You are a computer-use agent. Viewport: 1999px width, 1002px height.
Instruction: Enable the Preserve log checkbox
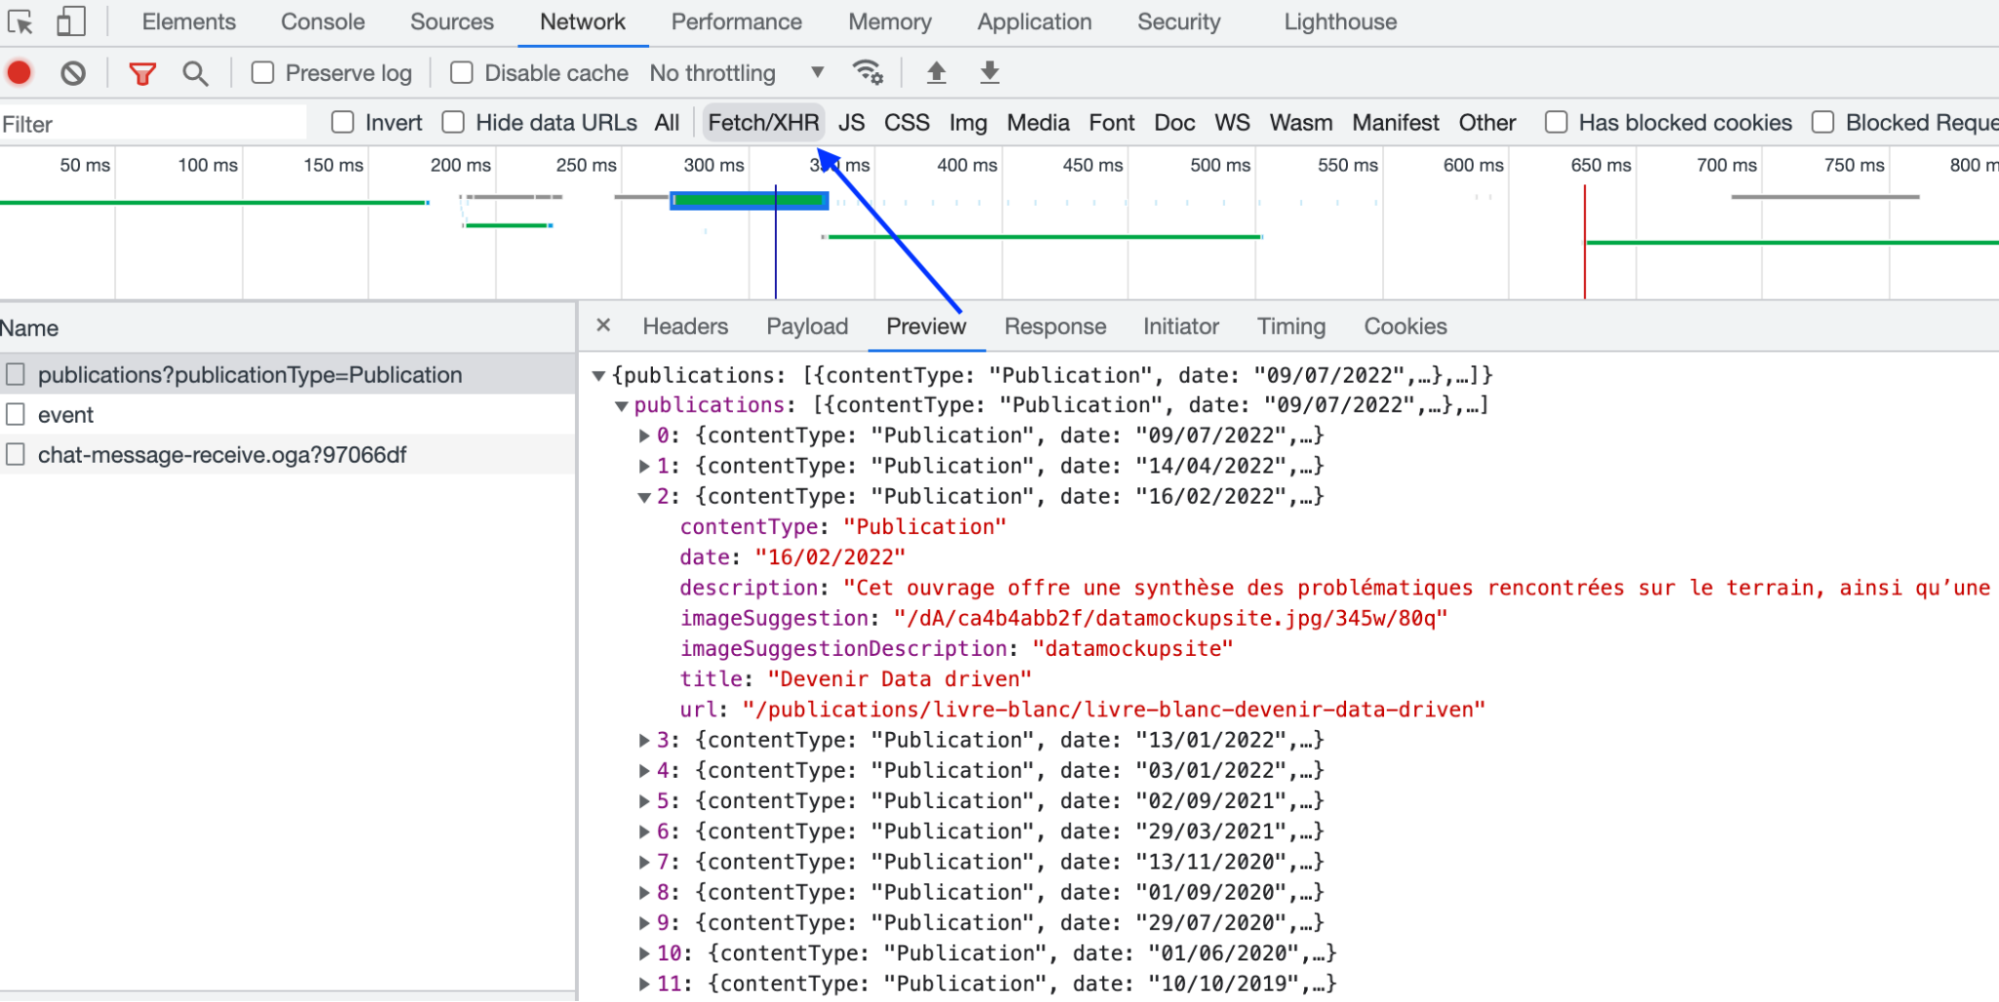pyautogui.click(x=263, y=73)
